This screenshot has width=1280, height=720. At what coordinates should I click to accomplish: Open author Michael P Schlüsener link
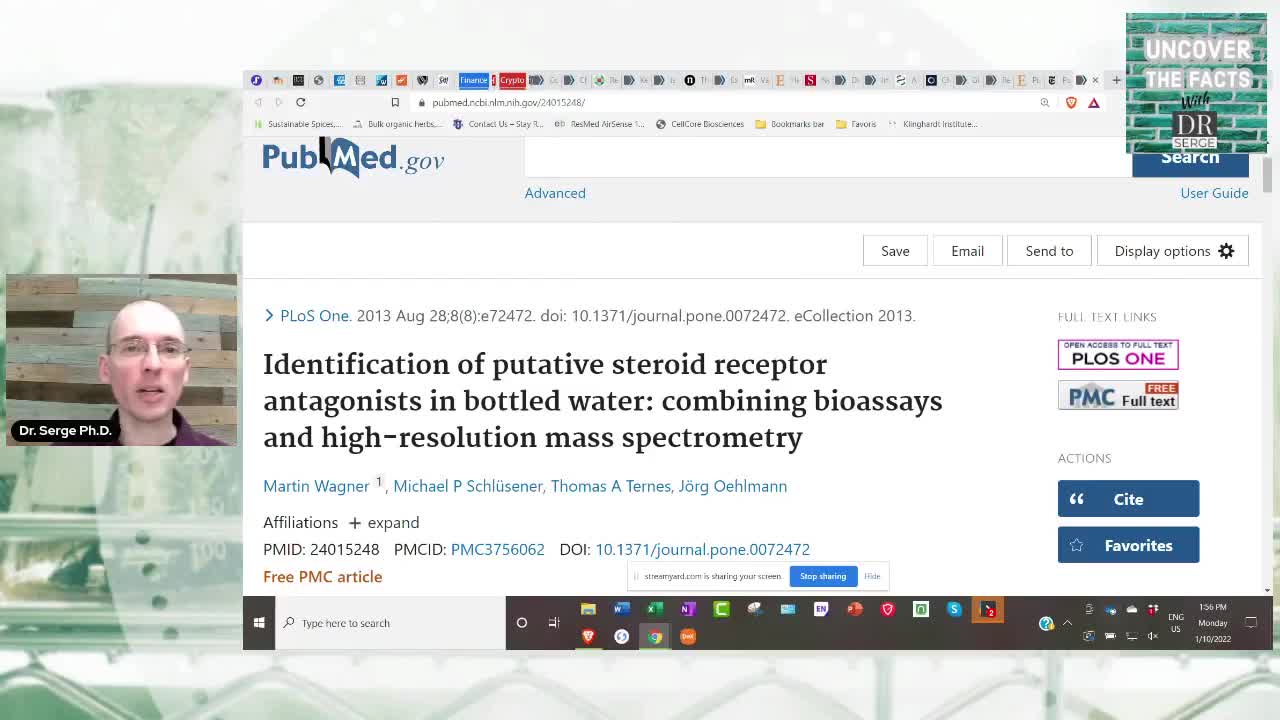468,486
